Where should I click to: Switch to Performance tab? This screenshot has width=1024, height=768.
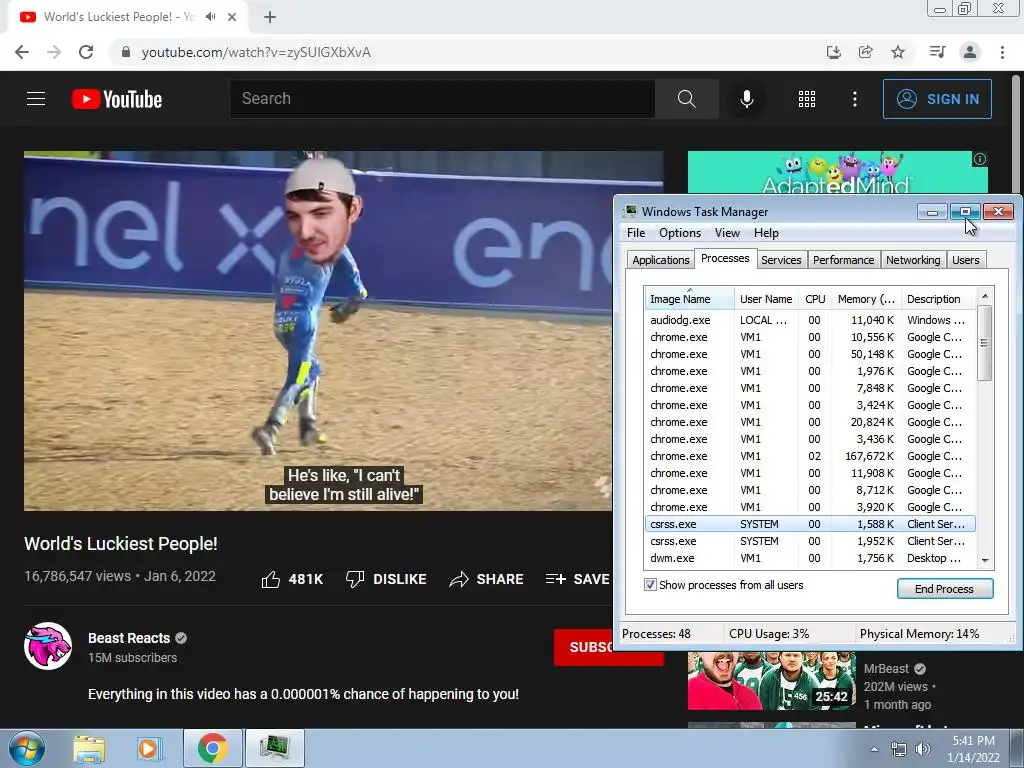point(843,260)
